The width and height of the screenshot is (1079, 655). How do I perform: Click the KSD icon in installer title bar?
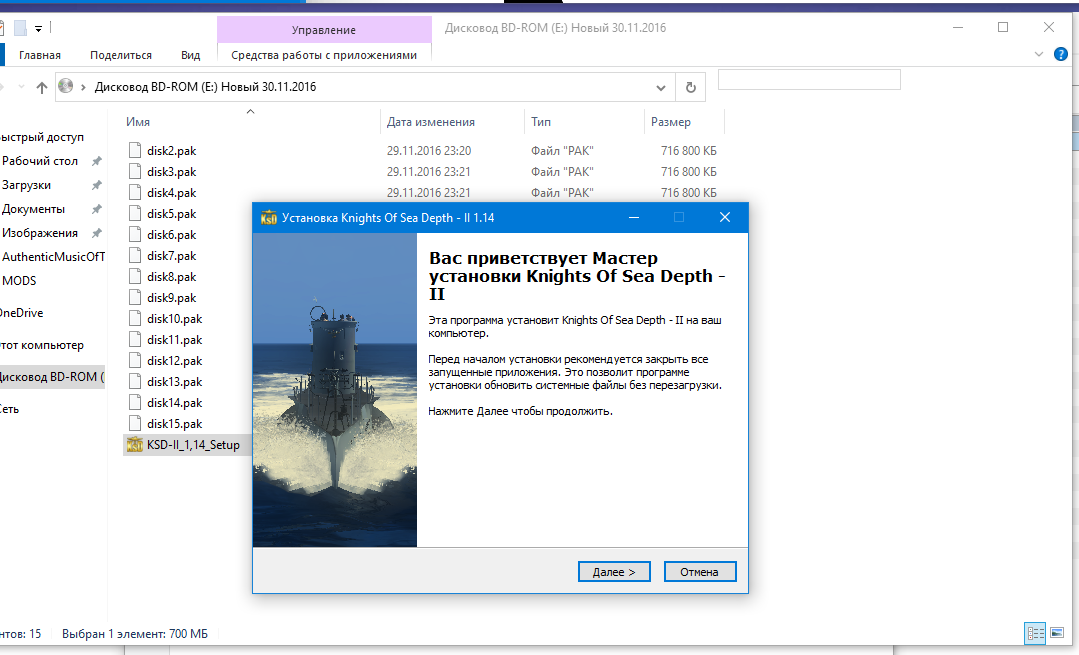268,218
